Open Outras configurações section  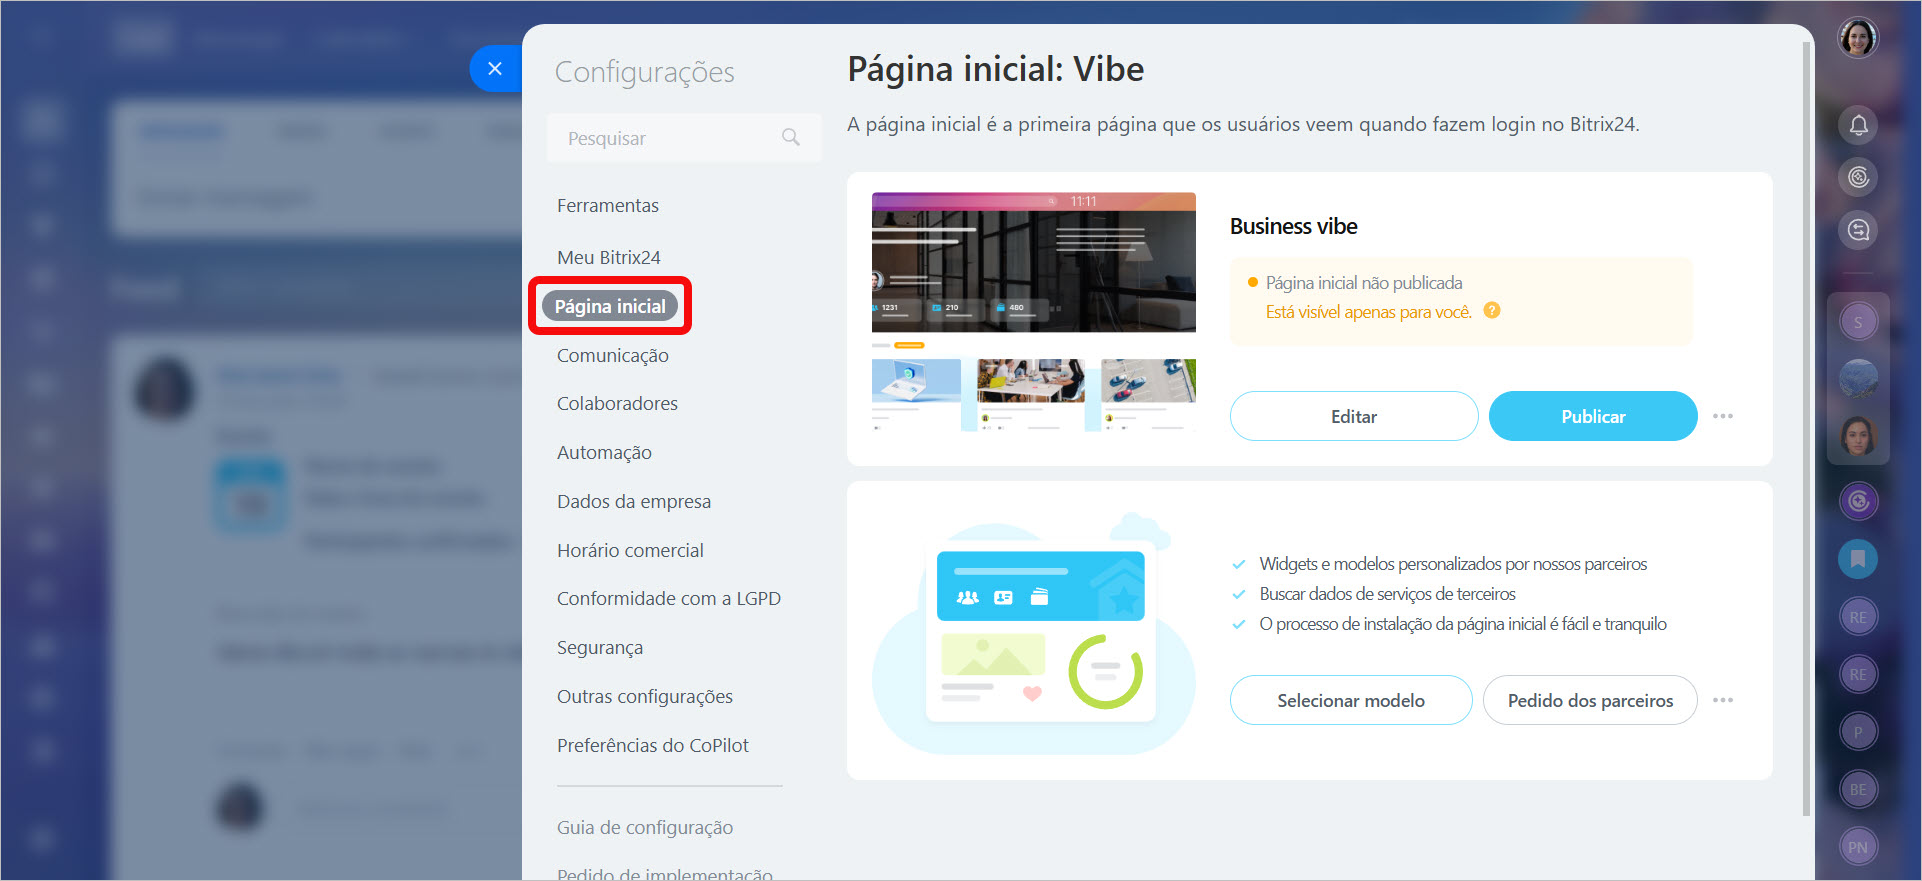(645, 697)
